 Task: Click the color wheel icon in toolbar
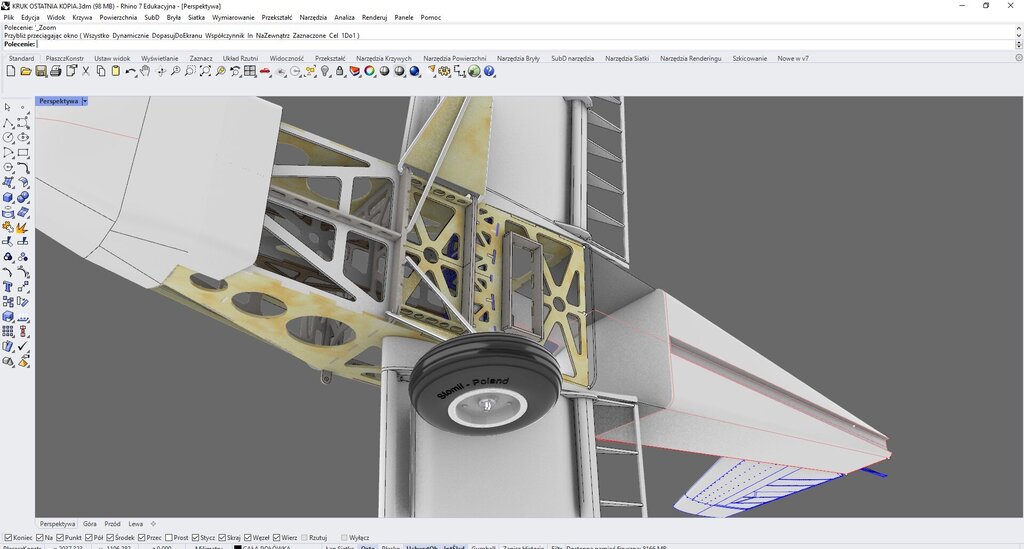[x=370, y=71]
